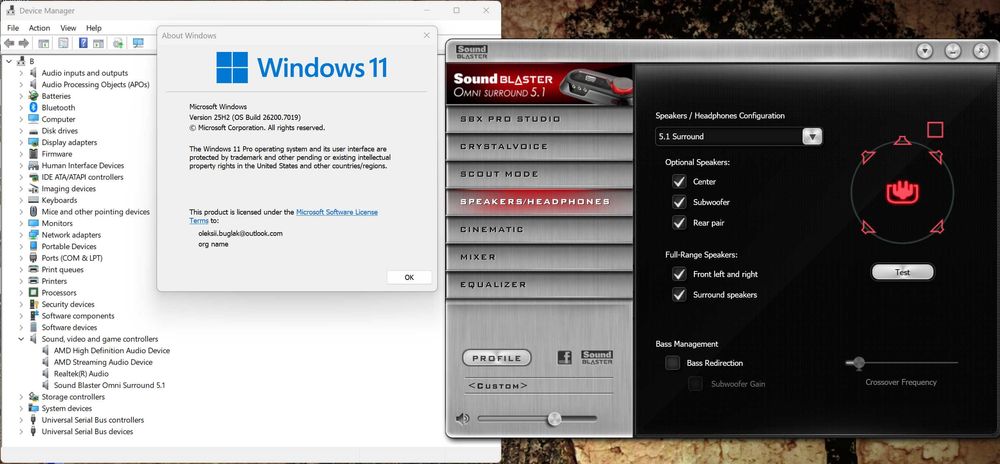Click the Update driver toolbar icon with green arrow
Viewport: 1000px width, 464px height.
[118, 43]
